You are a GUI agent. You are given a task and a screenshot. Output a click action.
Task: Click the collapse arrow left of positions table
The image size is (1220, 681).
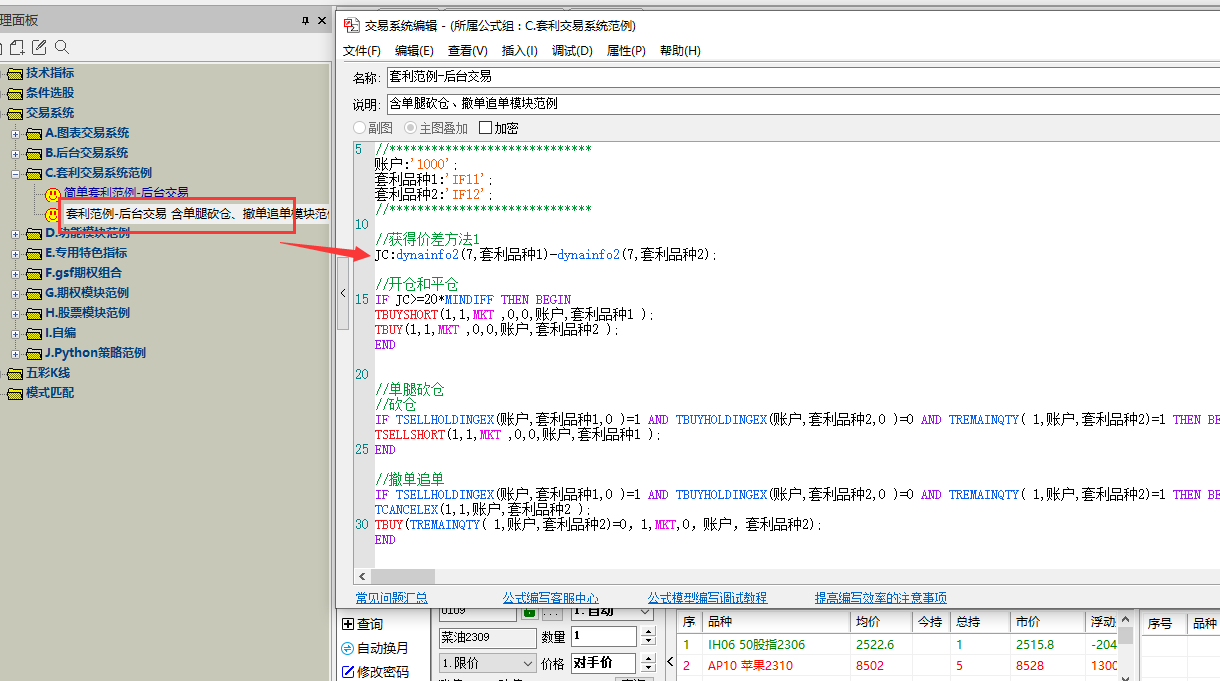(x=670, y=661)
